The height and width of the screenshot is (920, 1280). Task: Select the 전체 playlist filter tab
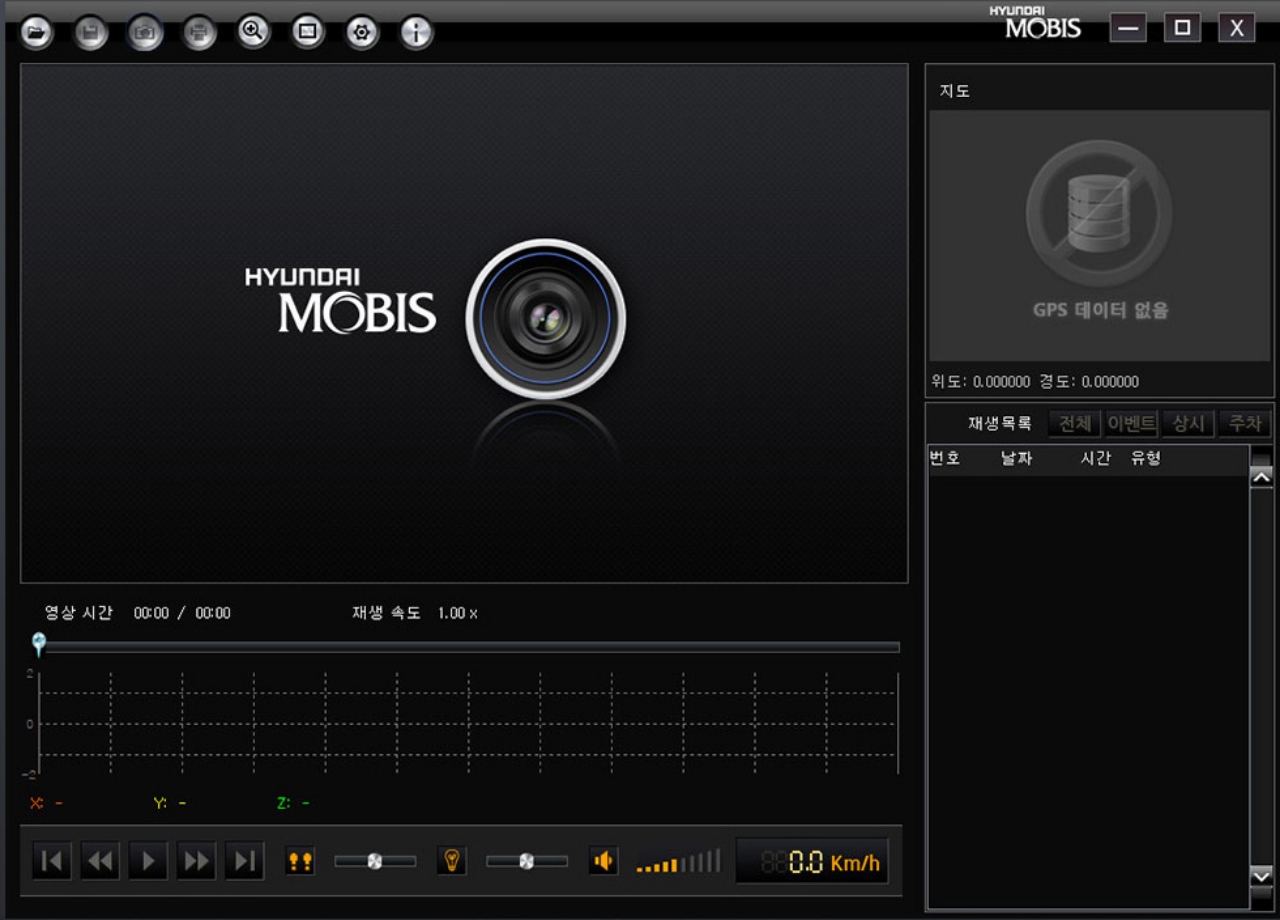(x=1075, y=423)
